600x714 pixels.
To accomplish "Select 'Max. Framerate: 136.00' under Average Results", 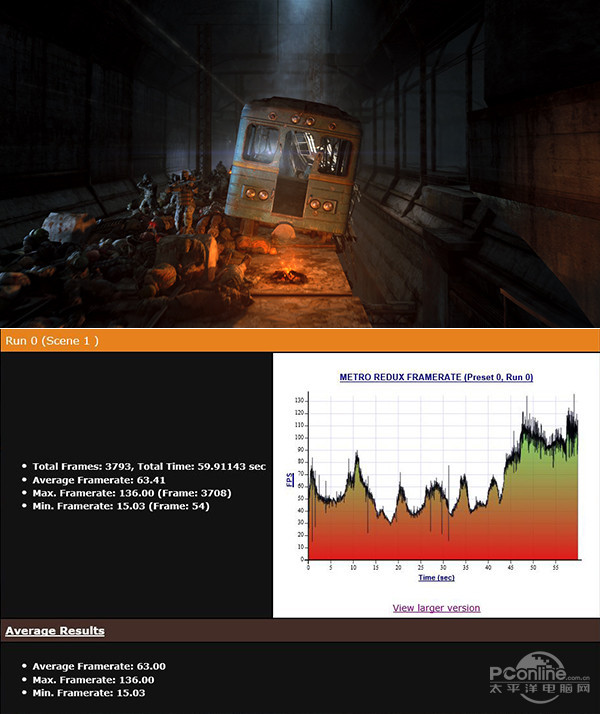I will [x=93, y=680].
